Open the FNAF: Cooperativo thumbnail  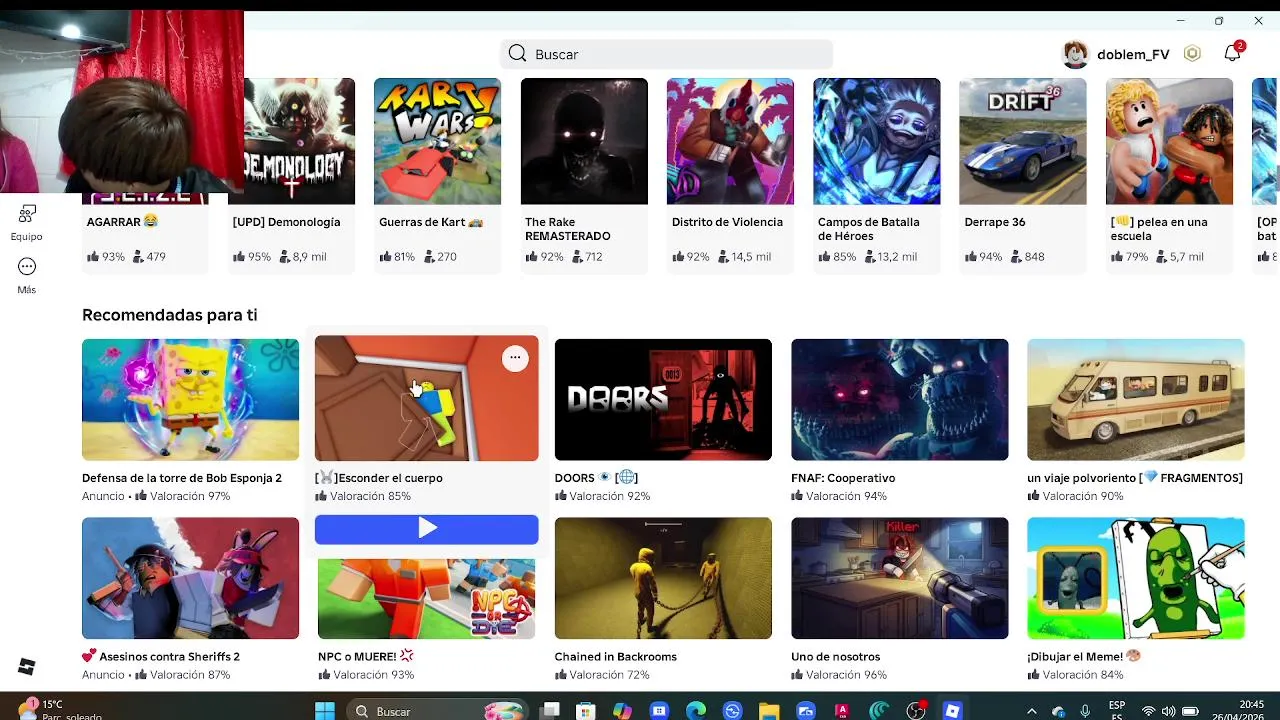[x=900, y=400]
